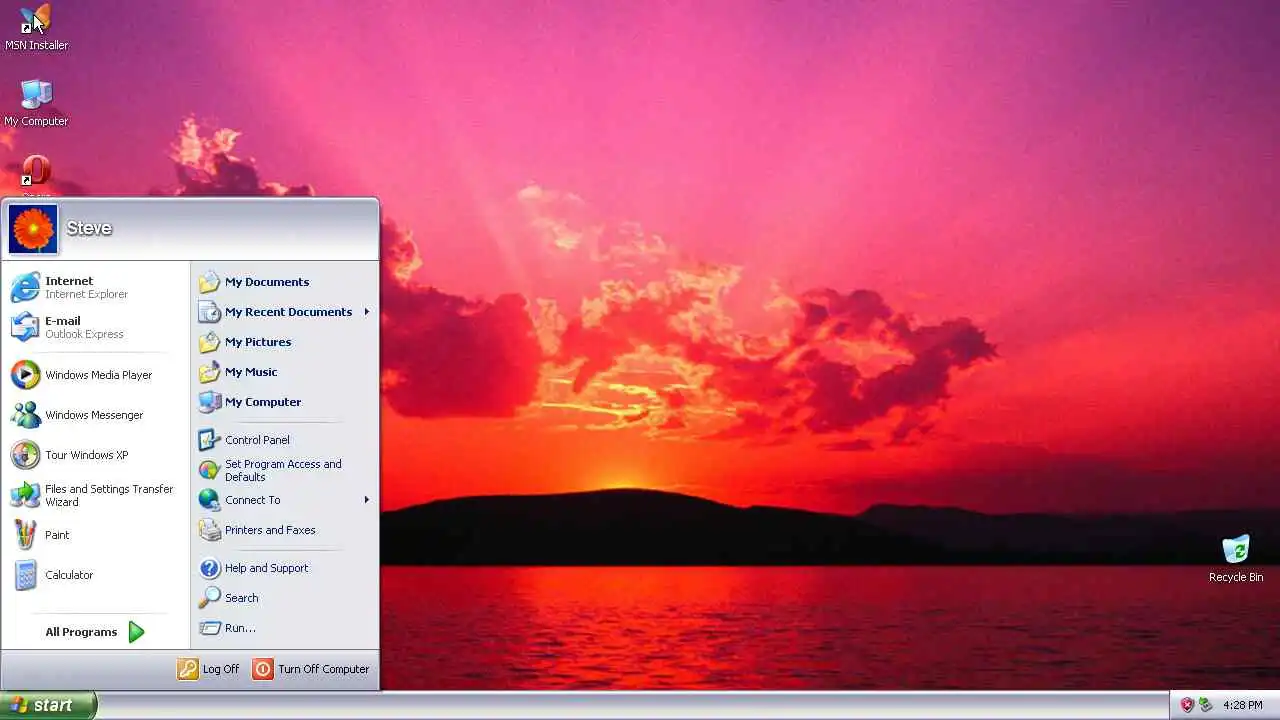
Task: Open Control Panel label
Action: pyautogui.click(x=257, y=440)
